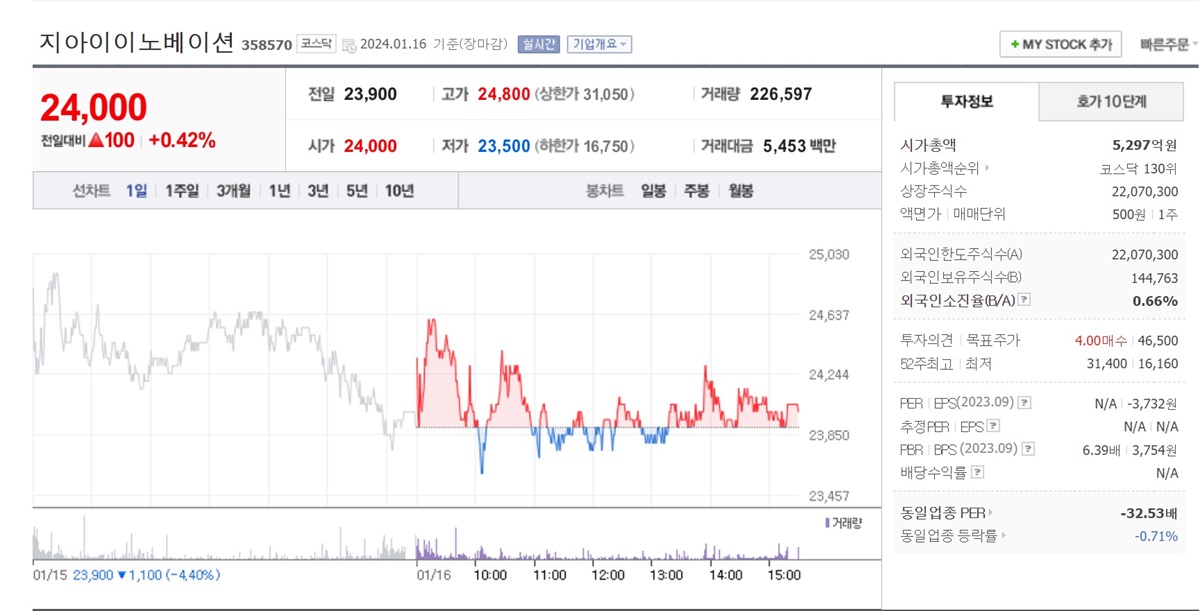
Task: Click the 01/15 date label under chart
Action: tap(50, 575)
